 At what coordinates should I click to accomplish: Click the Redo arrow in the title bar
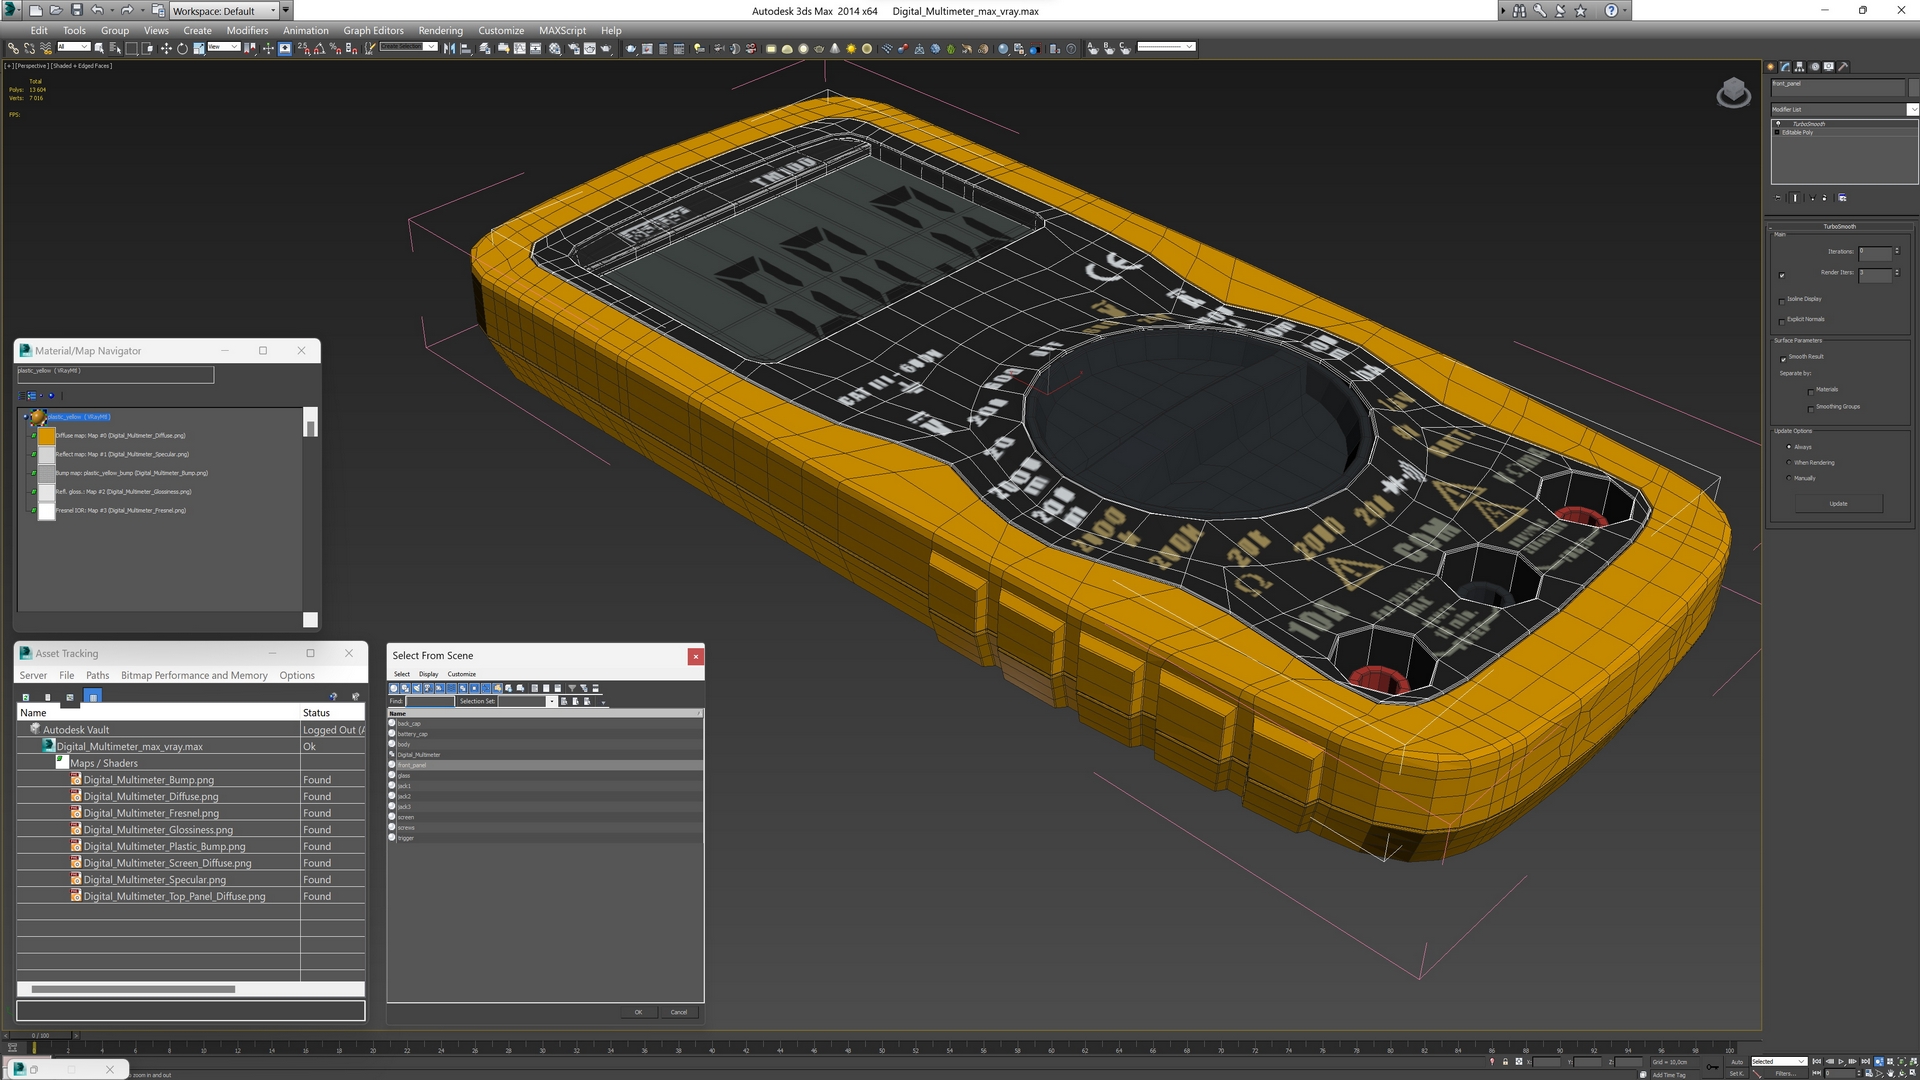tap(127, 10)
